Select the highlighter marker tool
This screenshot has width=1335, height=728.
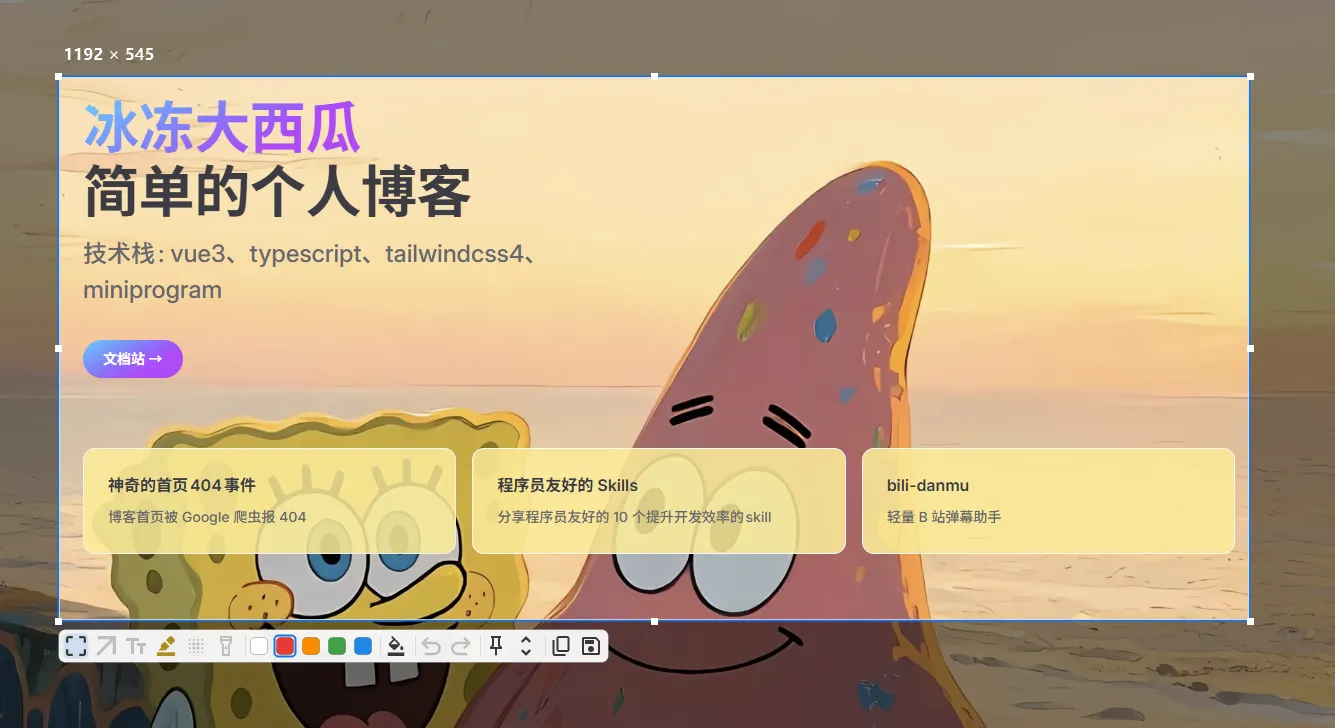coord(166,646)
